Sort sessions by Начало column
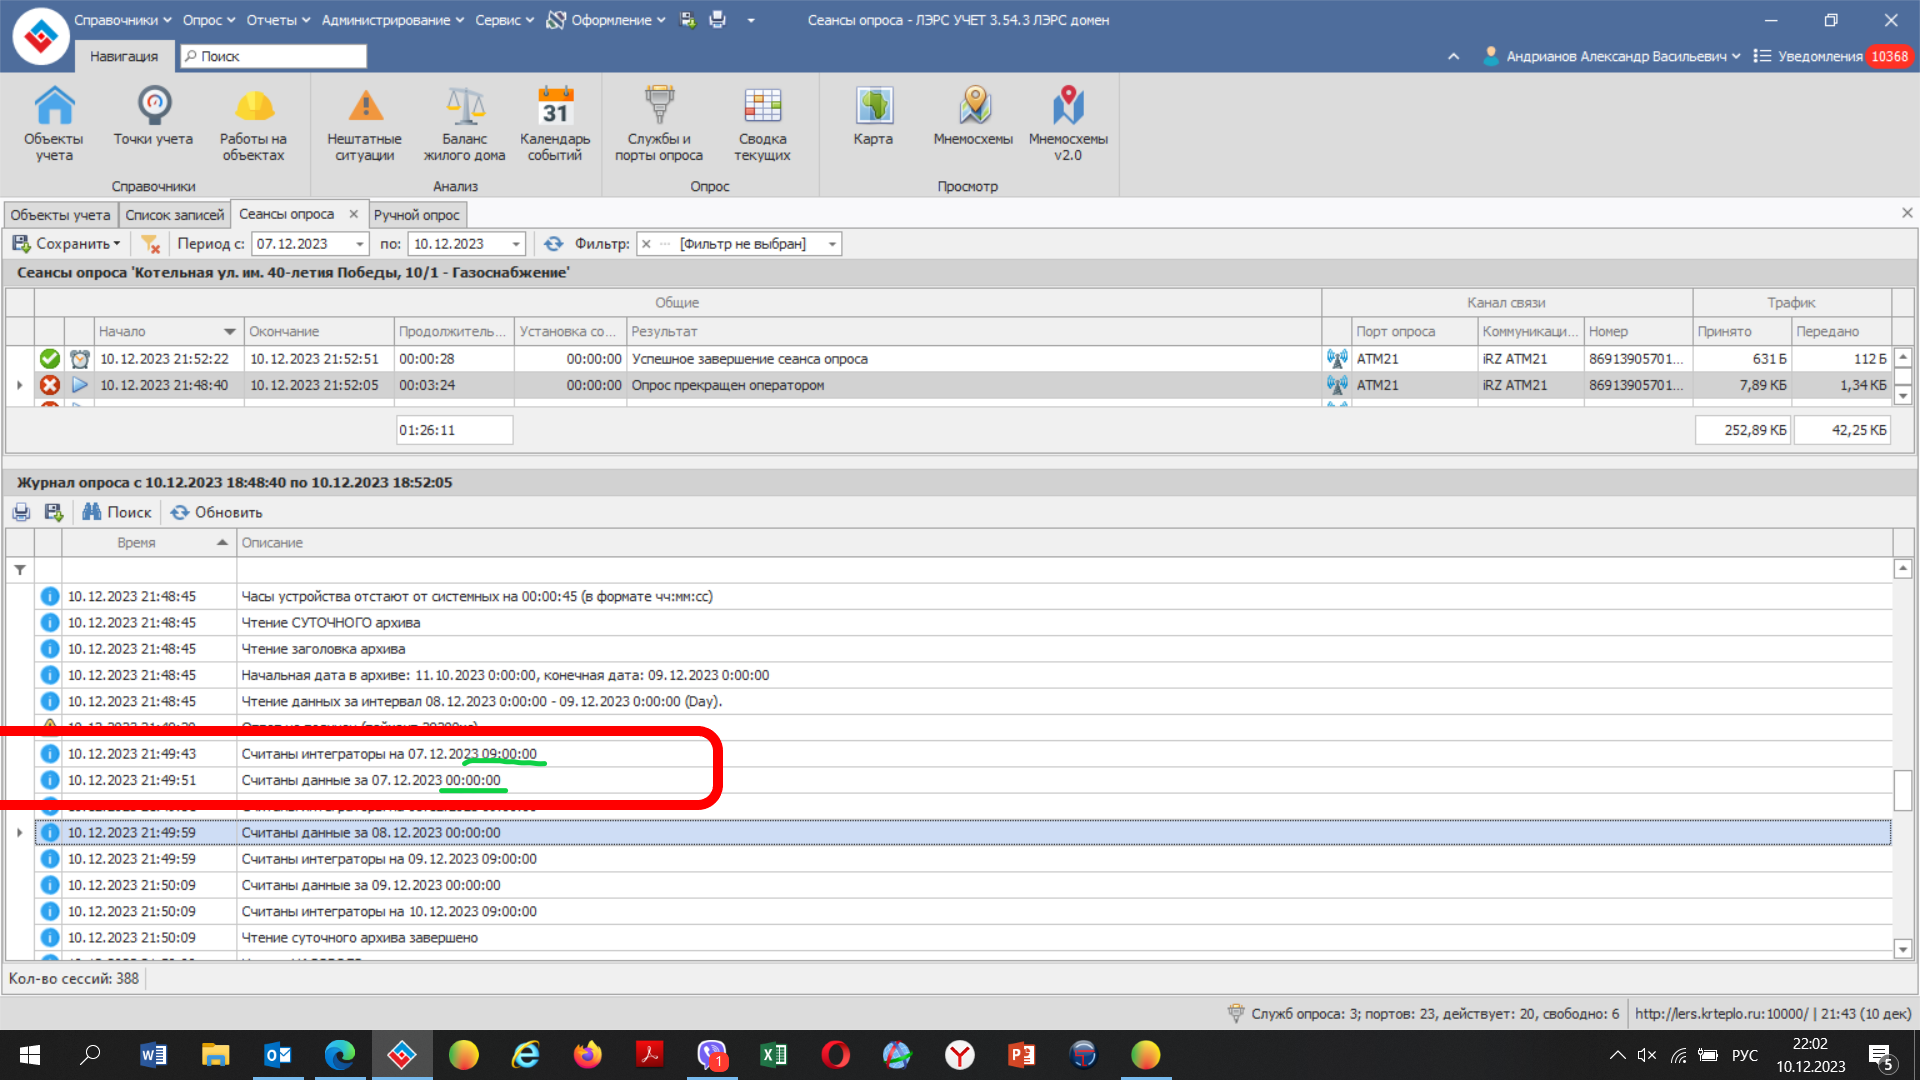 pyautogui.click(x=168, y=331)
